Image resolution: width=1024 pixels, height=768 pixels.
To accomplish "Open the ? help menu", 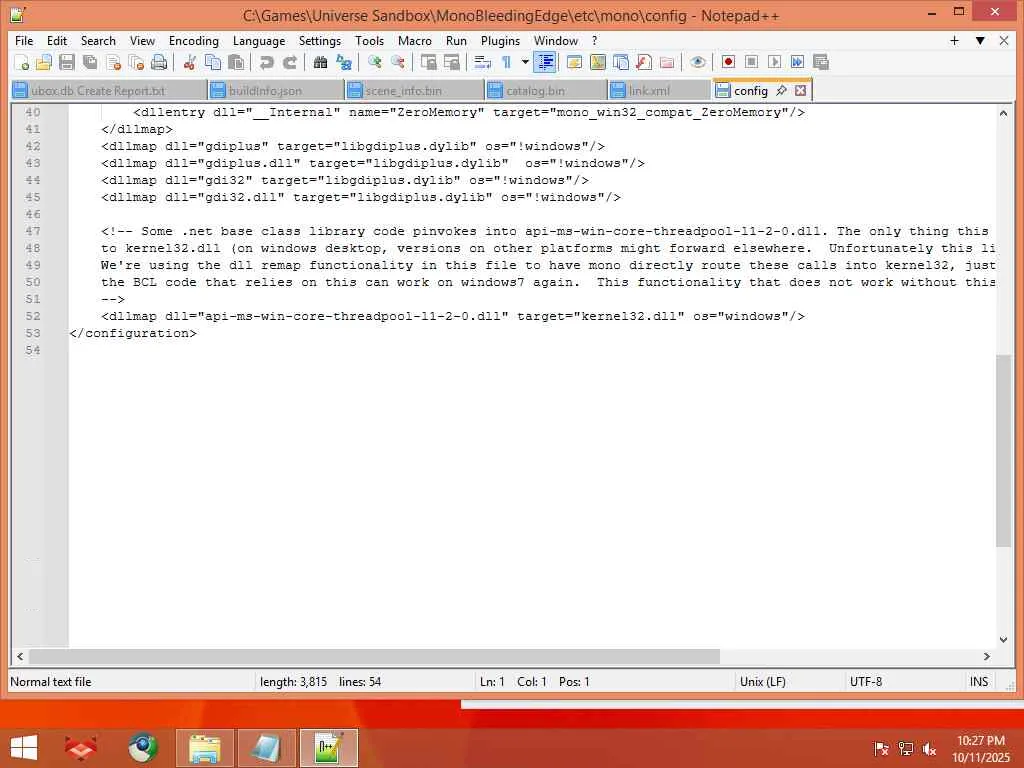I will coord(594,40).
